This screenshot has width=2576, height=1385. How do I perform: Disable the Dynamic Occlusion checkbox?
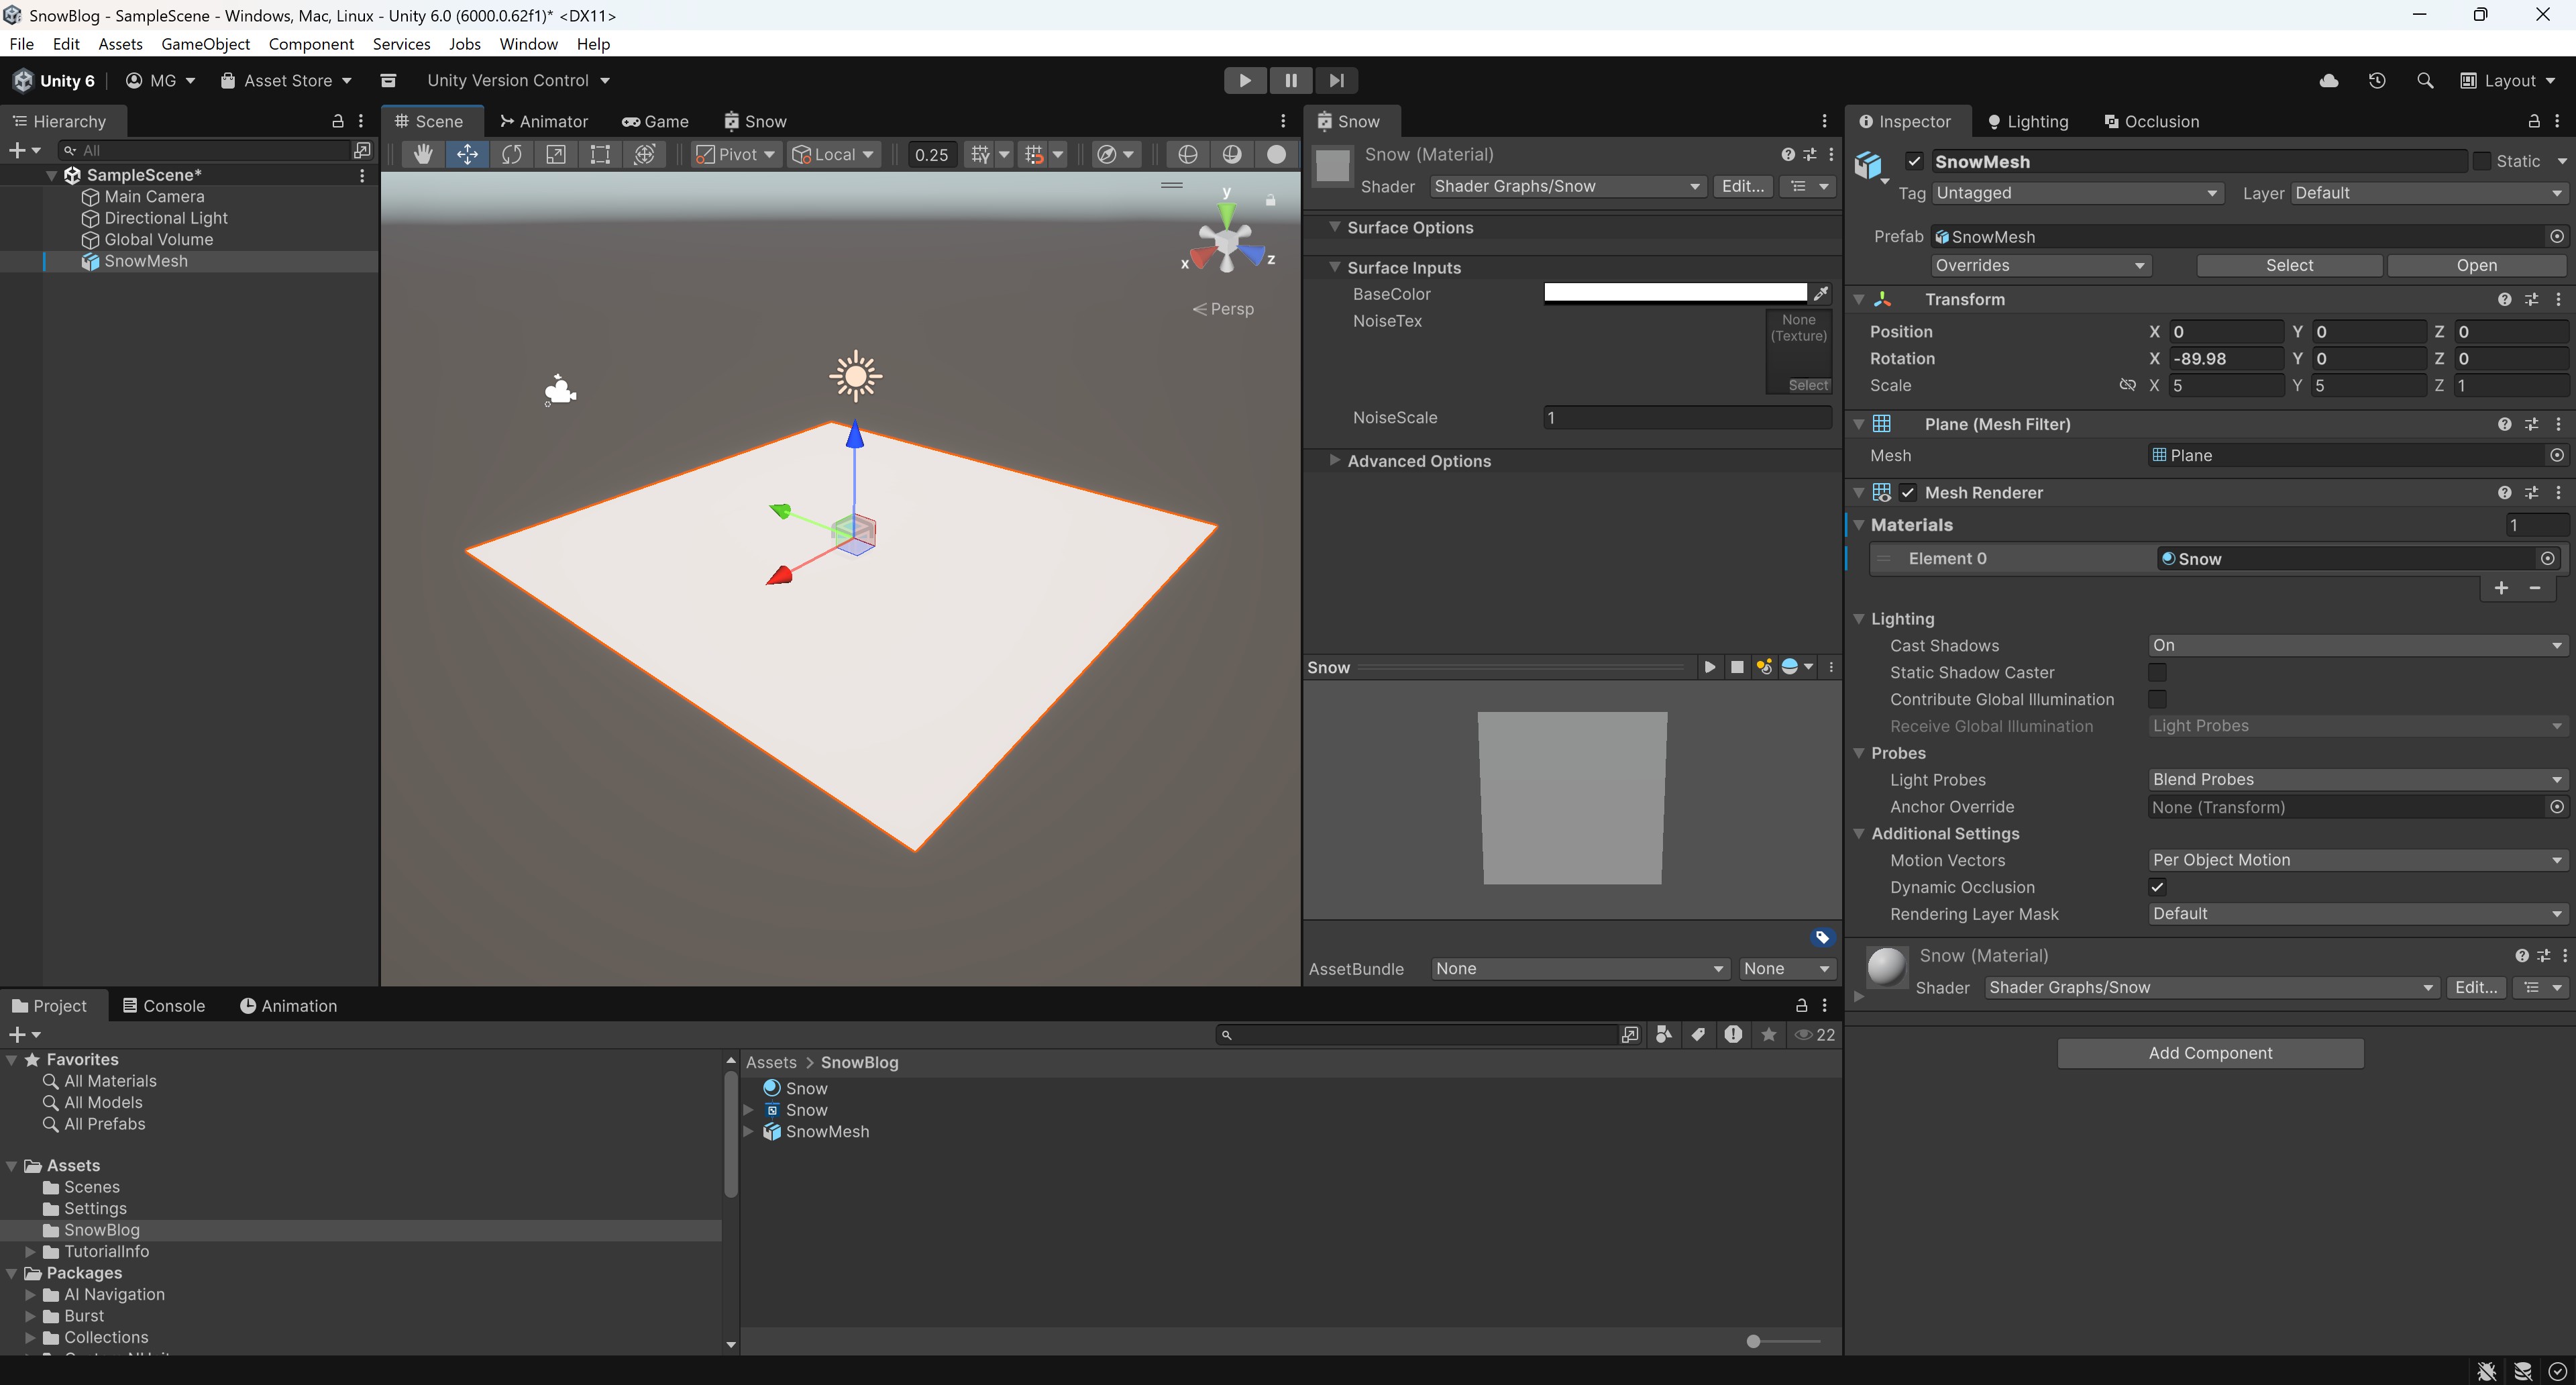click(2157, 887)
